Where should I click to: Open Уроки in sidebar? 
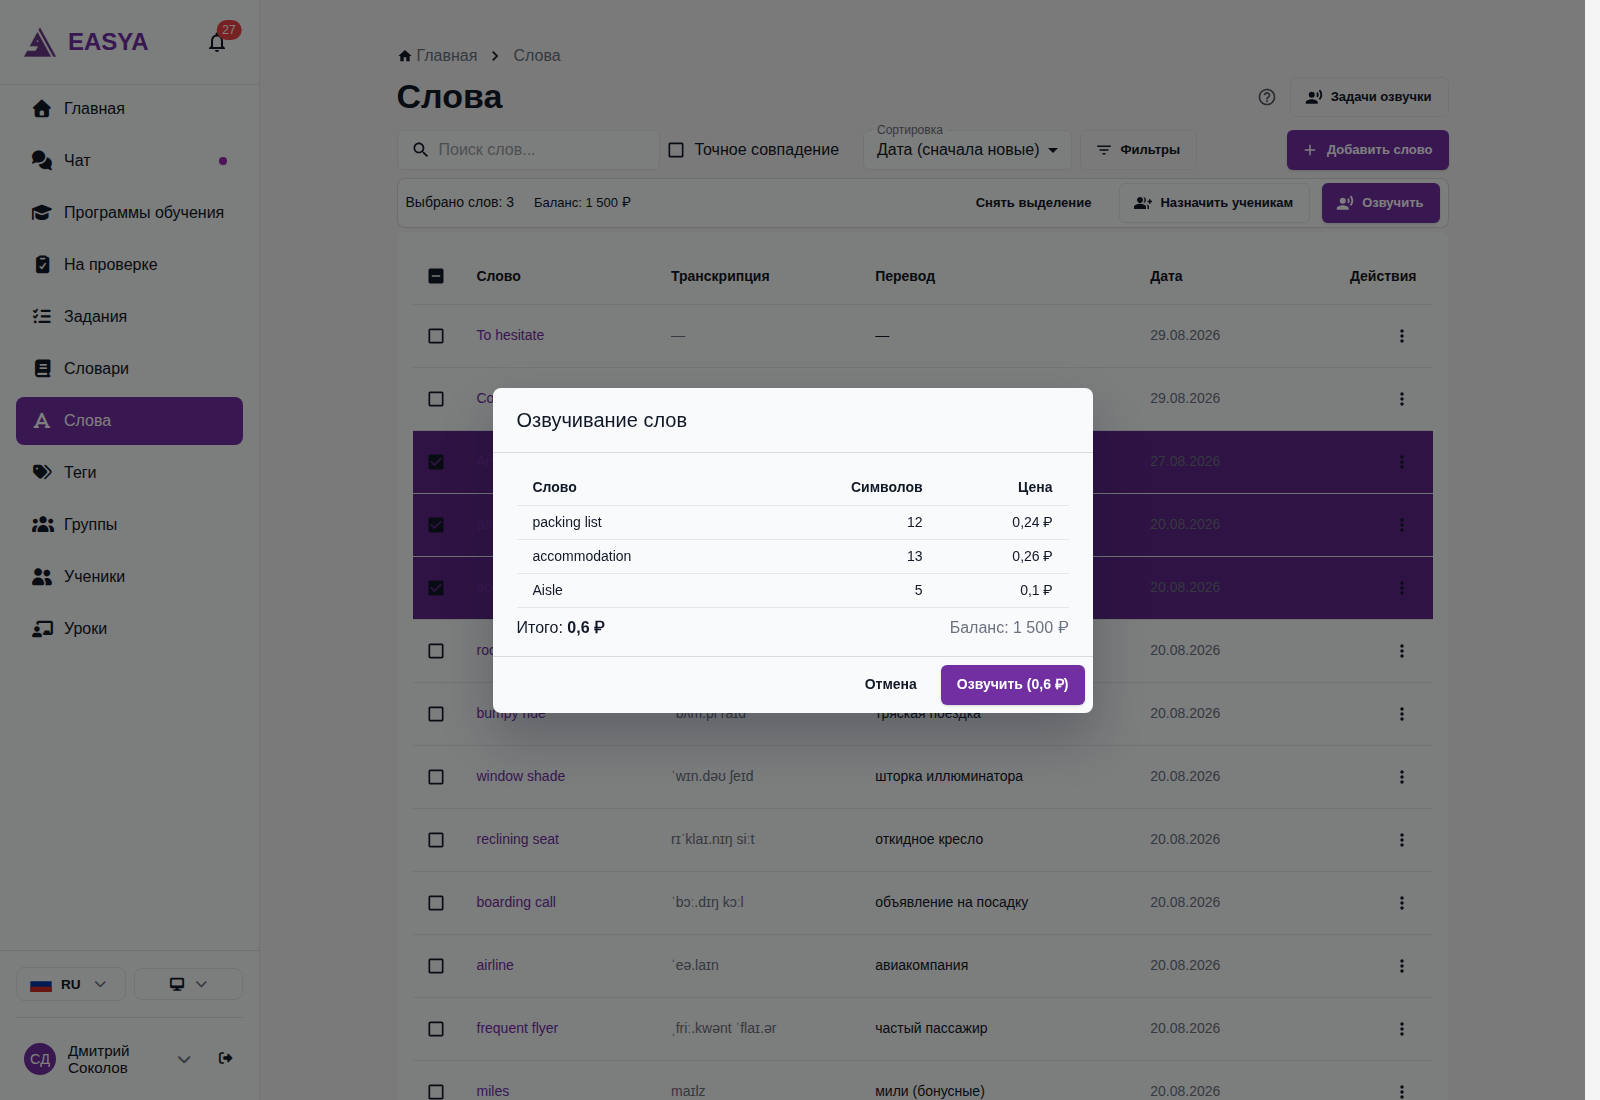pos(129,629)
